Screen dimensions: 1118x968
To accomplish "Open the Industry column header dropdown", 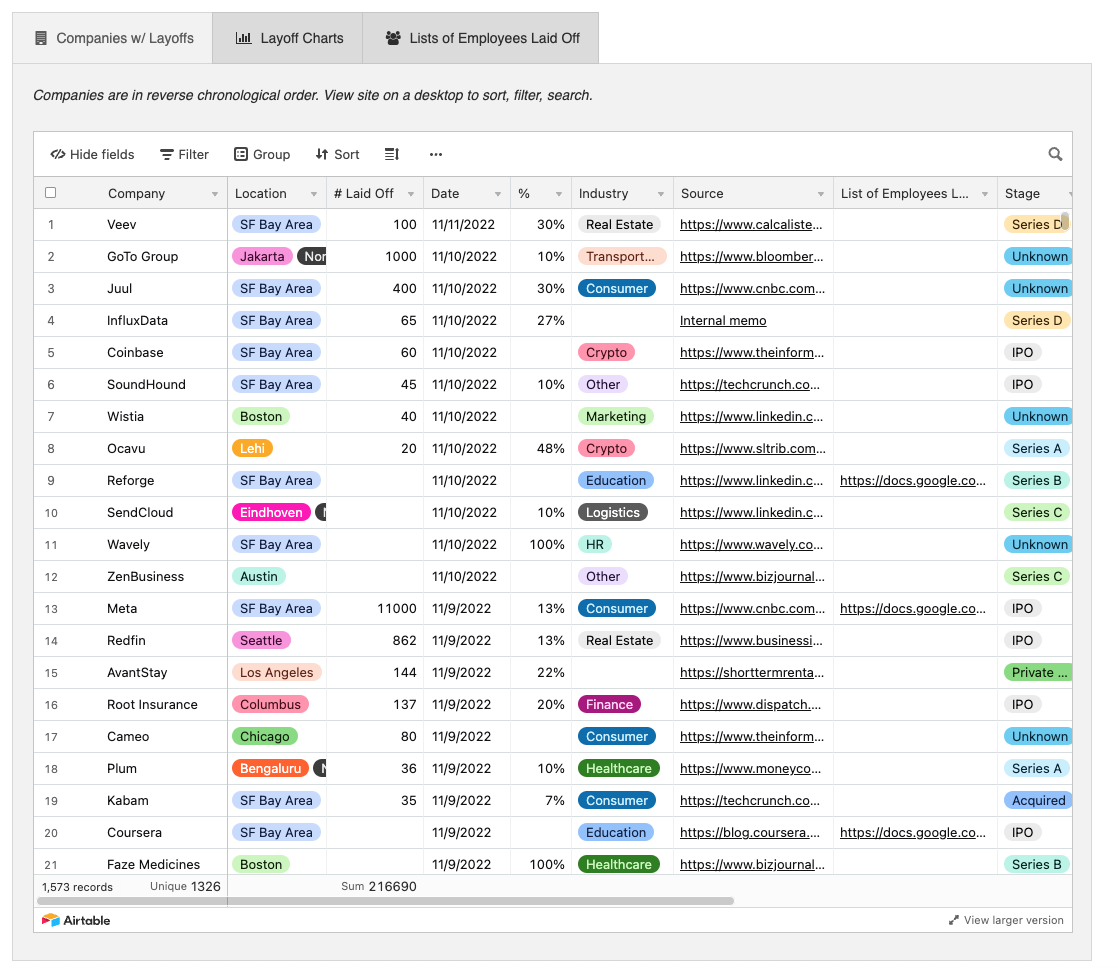I will [x=661, y=194].
